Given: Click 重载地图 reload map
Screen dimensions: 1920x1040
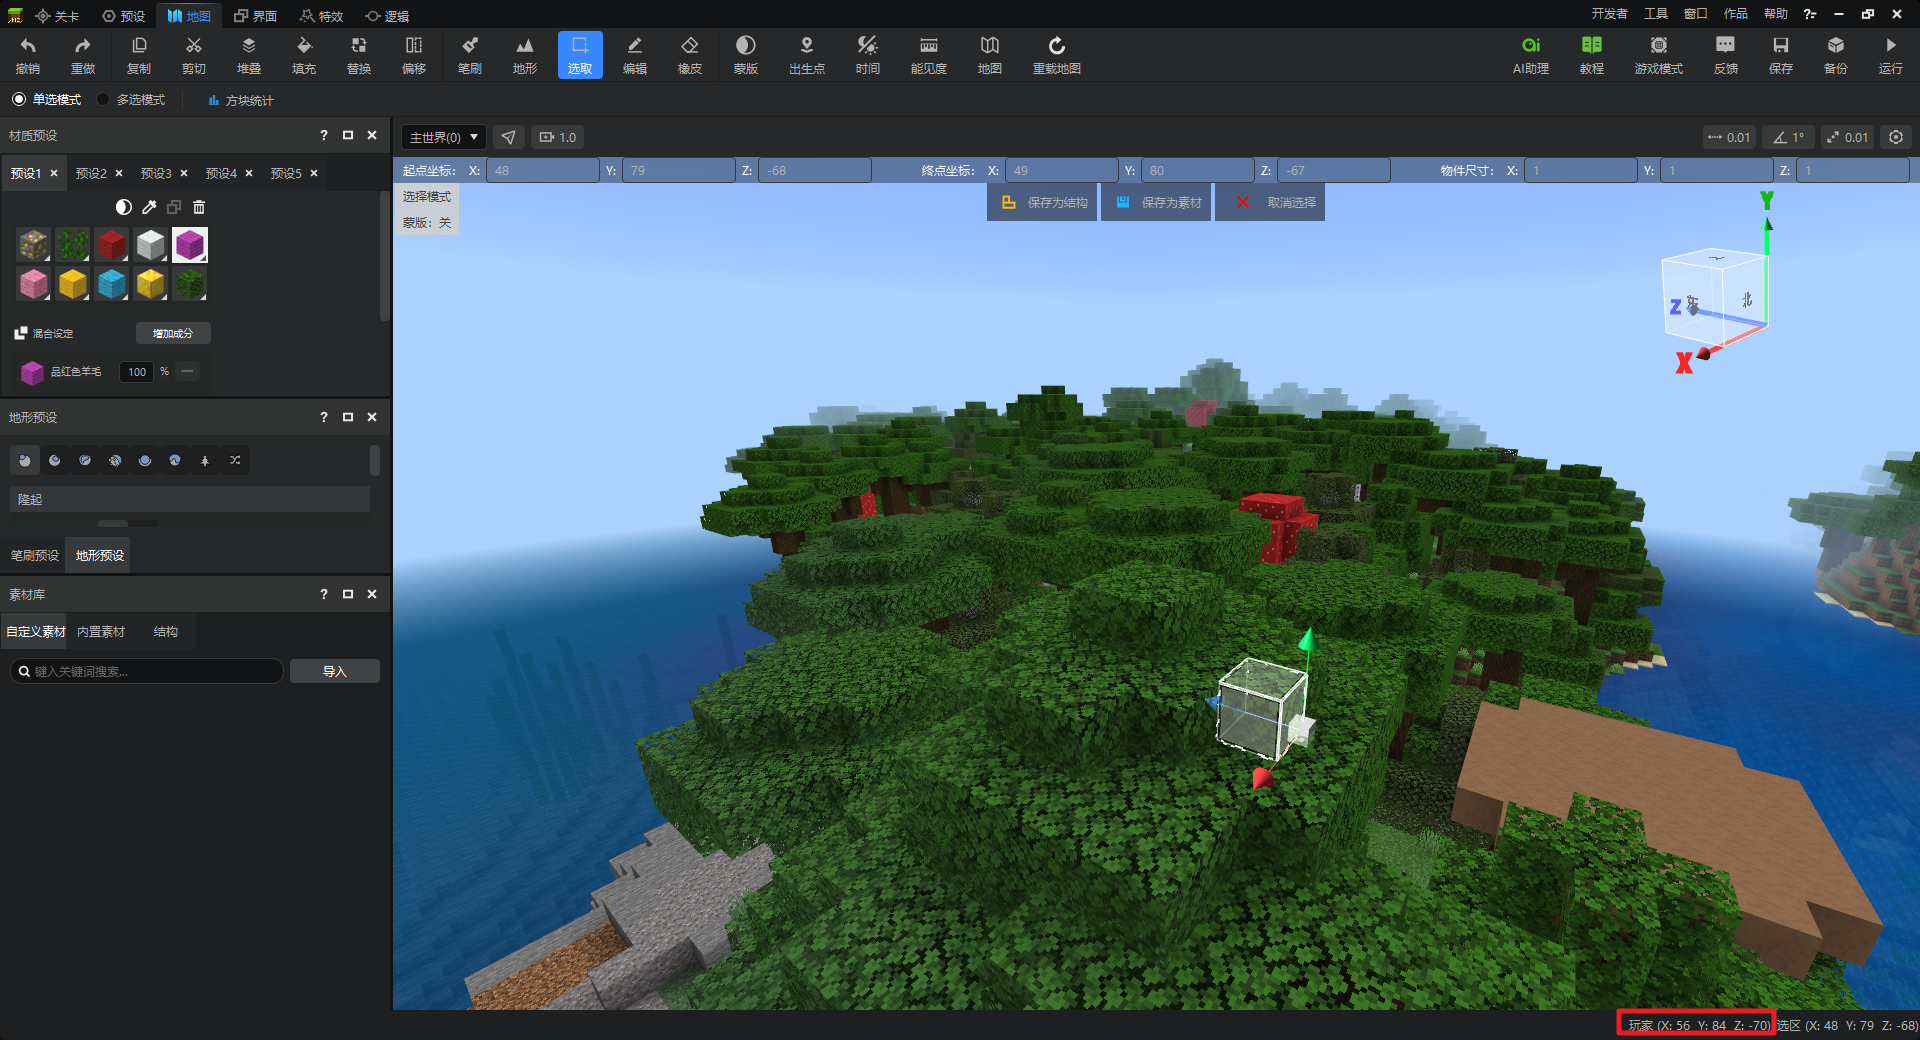Looking at the screenshot, I should click(1057, 55).
